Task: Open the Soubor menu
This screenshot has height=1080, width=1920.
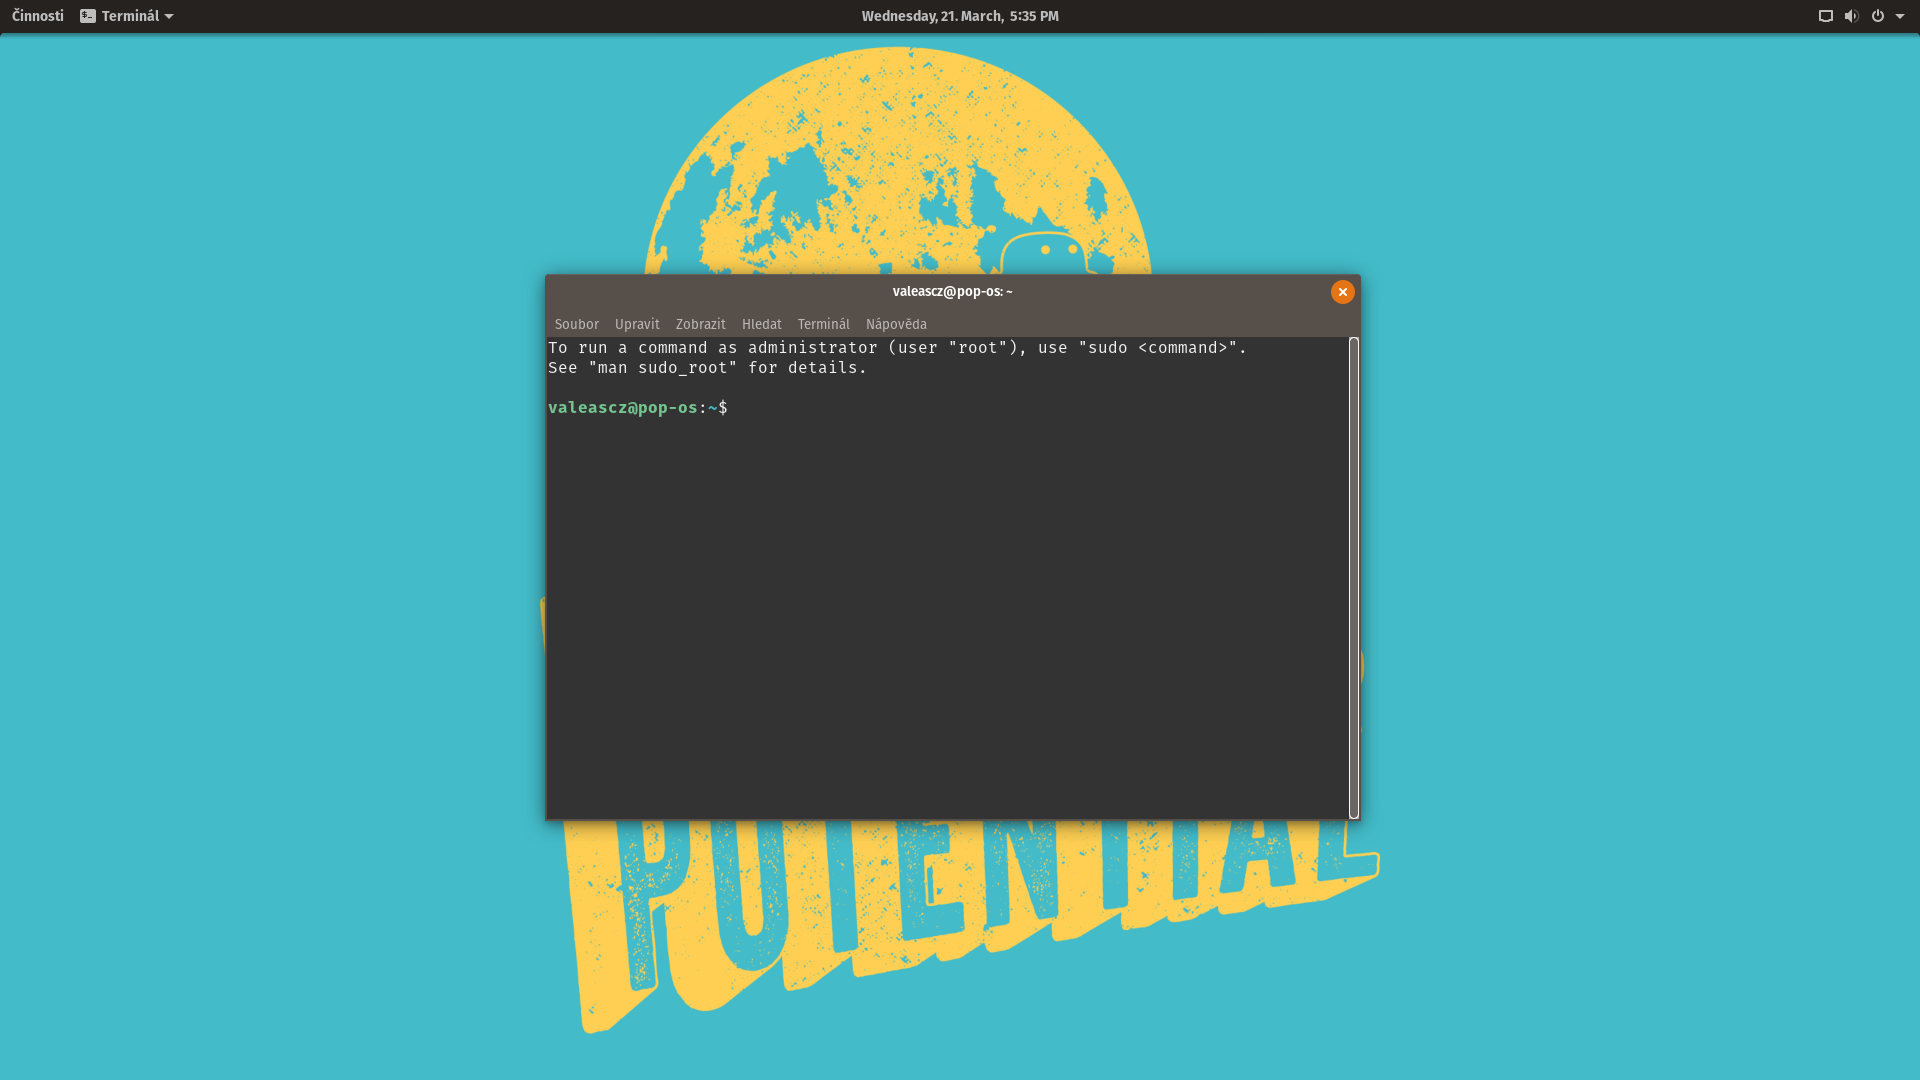Action: pos(576,324)
